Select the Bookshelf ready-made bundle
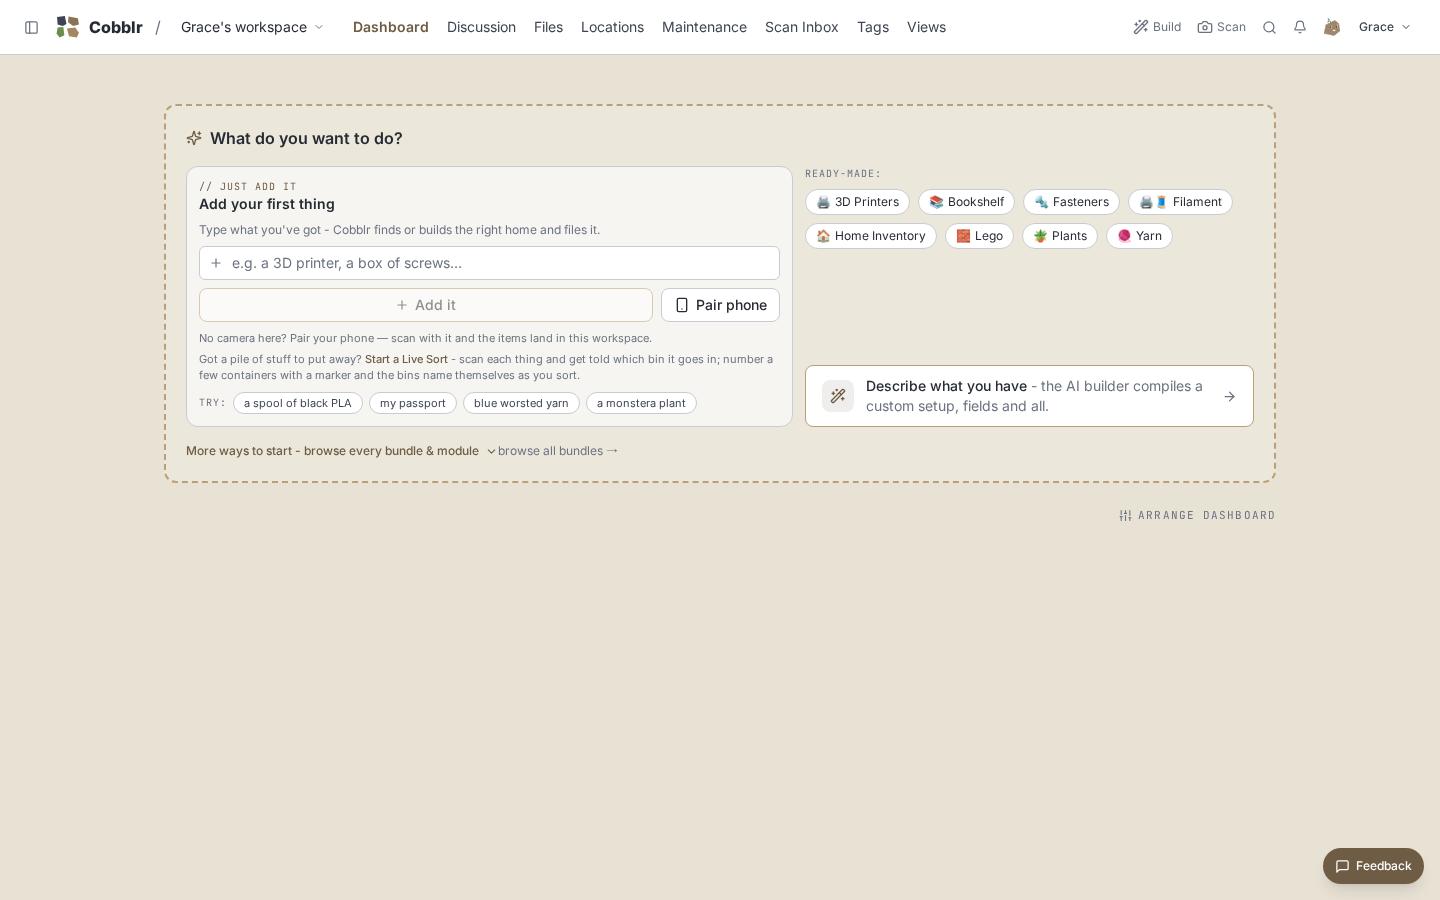This screenshot has width=1440, height=900. point(966,202)
